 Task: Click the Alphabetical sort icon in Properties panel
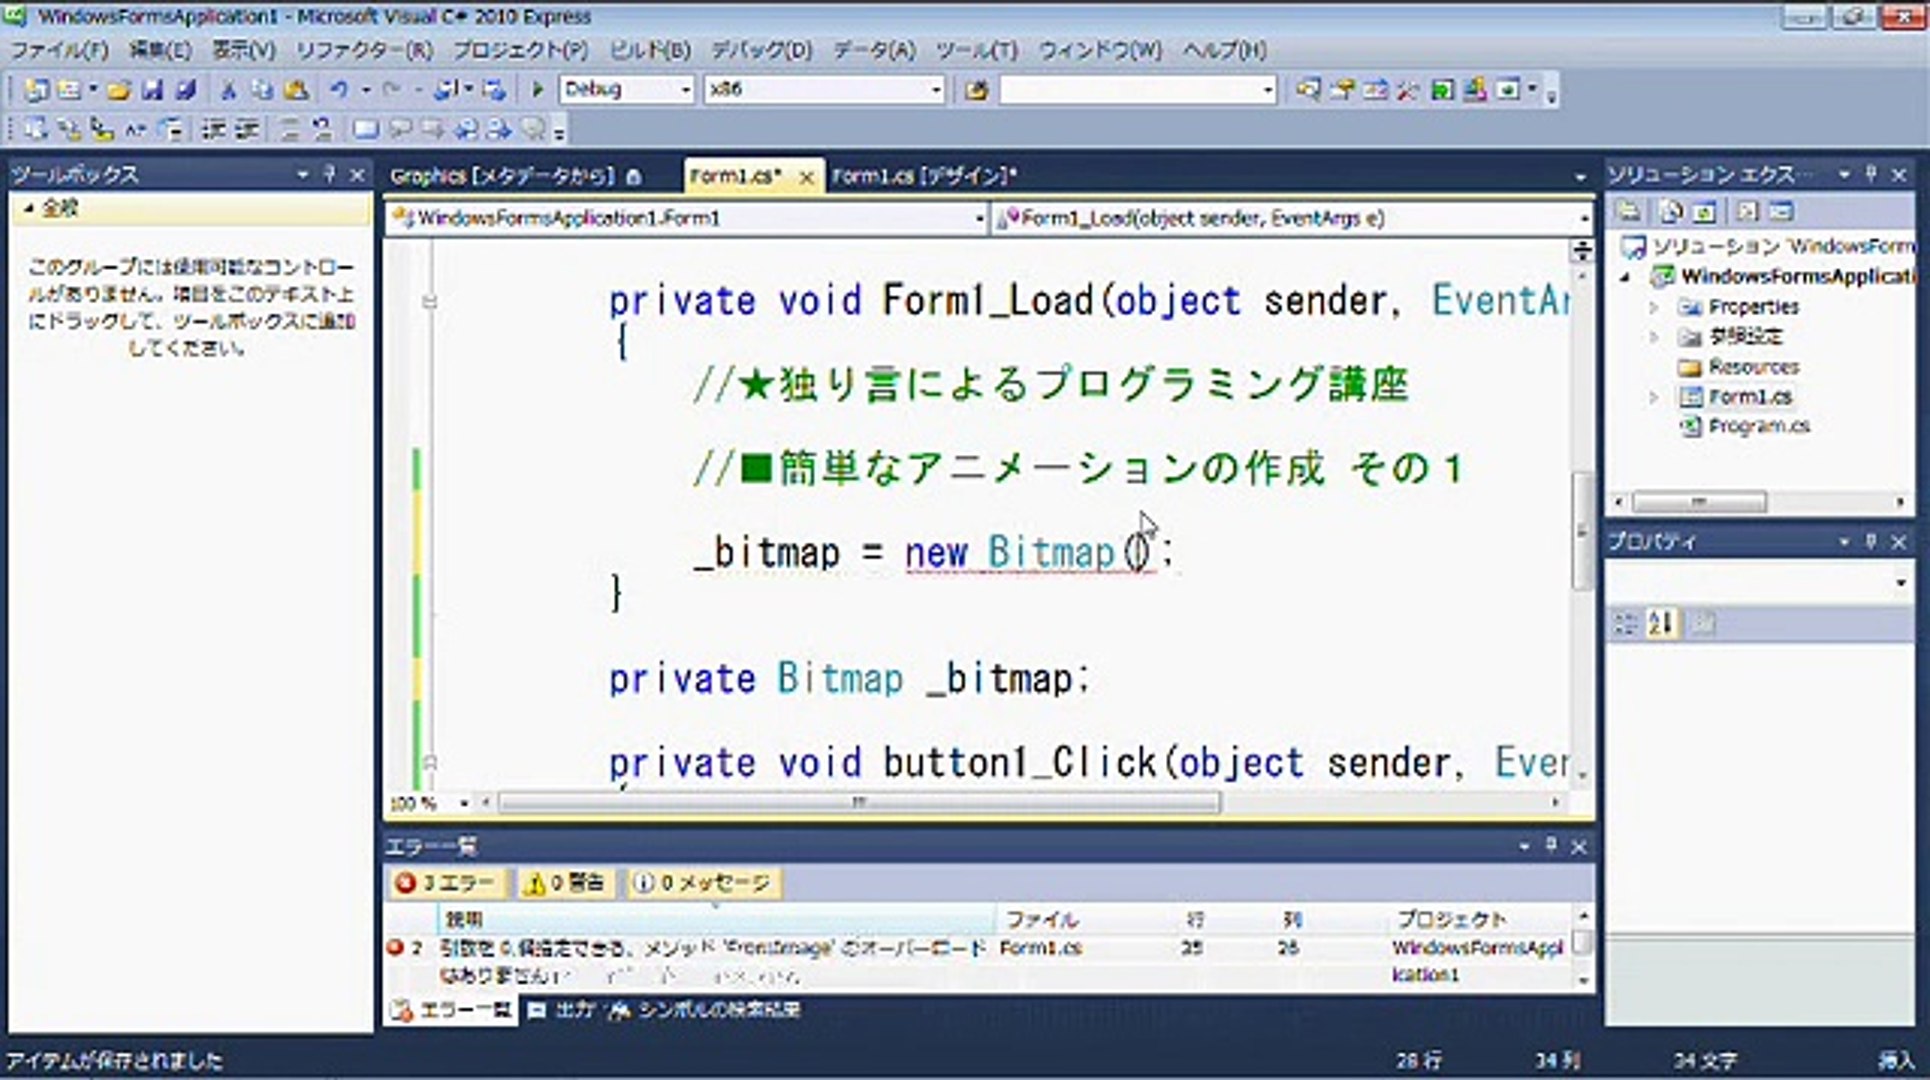(1661, 624)
